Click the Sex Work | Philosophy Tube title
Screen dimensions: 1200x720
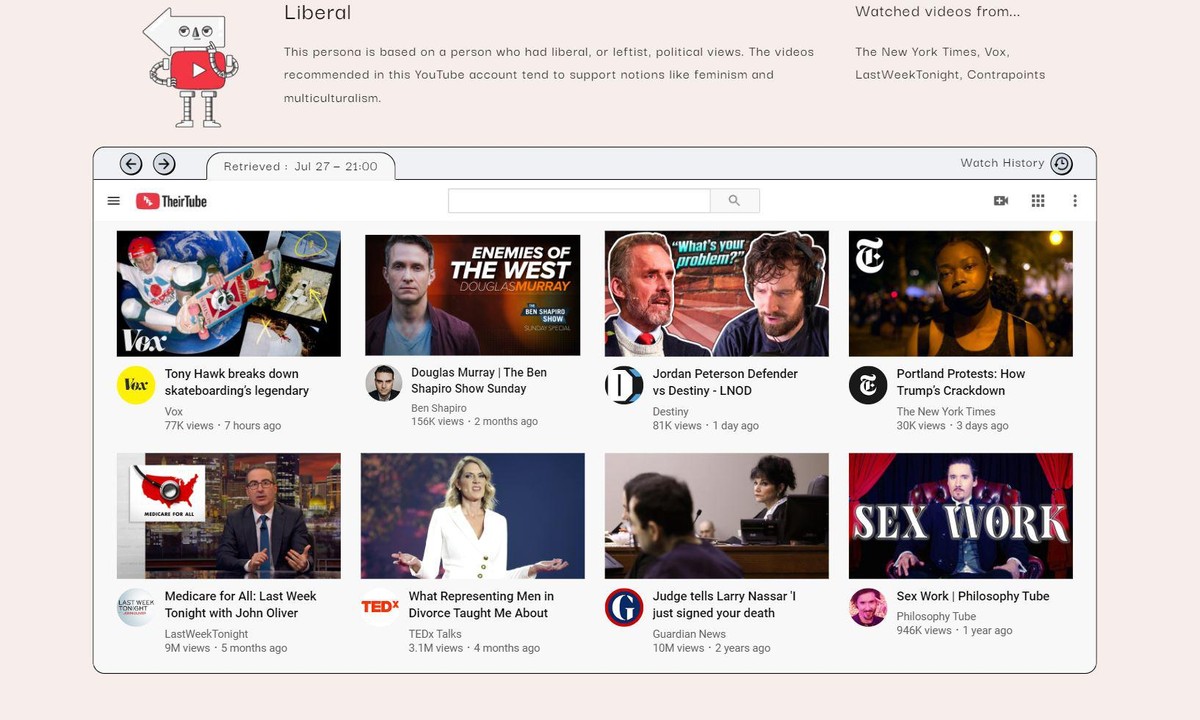pyautogui.click(x=973, y=596)
